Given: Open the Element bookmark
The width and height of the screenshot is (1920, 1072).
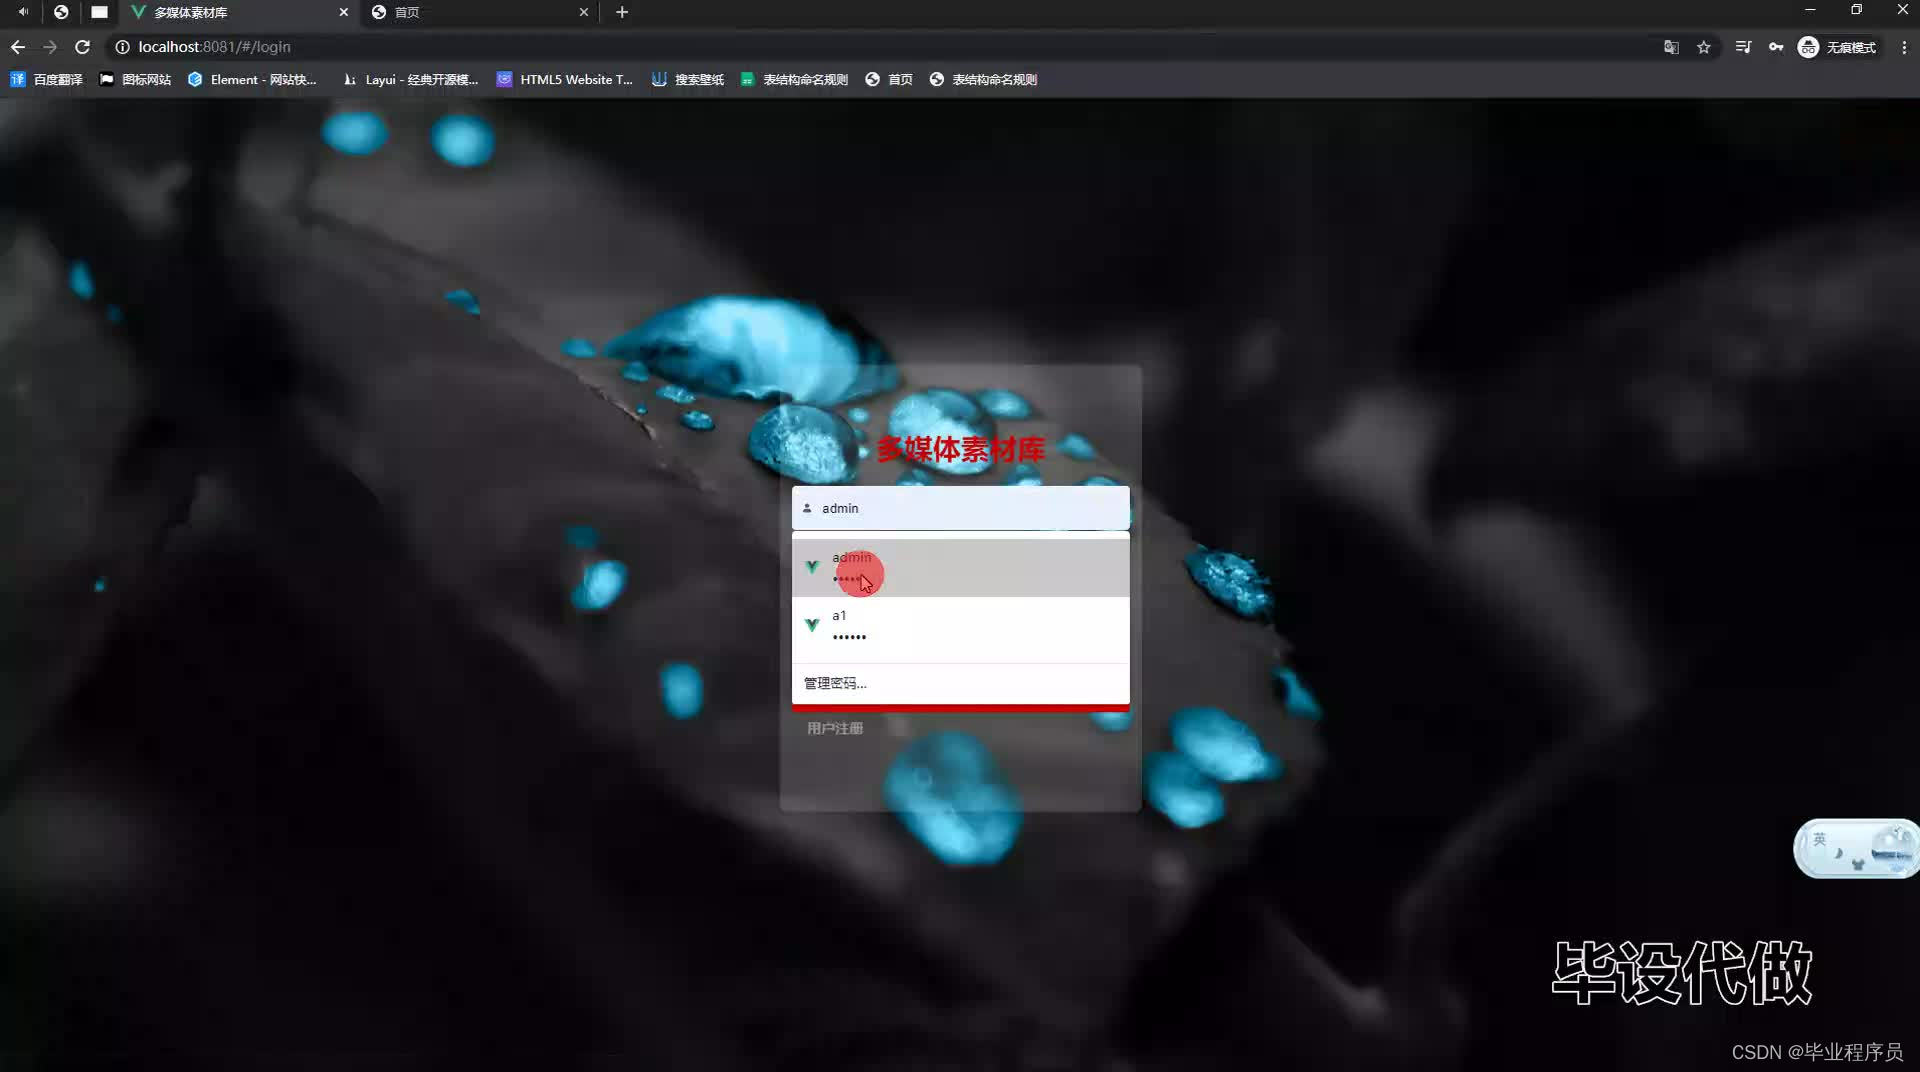Looking at the screenshot, I should pos(252,79).
